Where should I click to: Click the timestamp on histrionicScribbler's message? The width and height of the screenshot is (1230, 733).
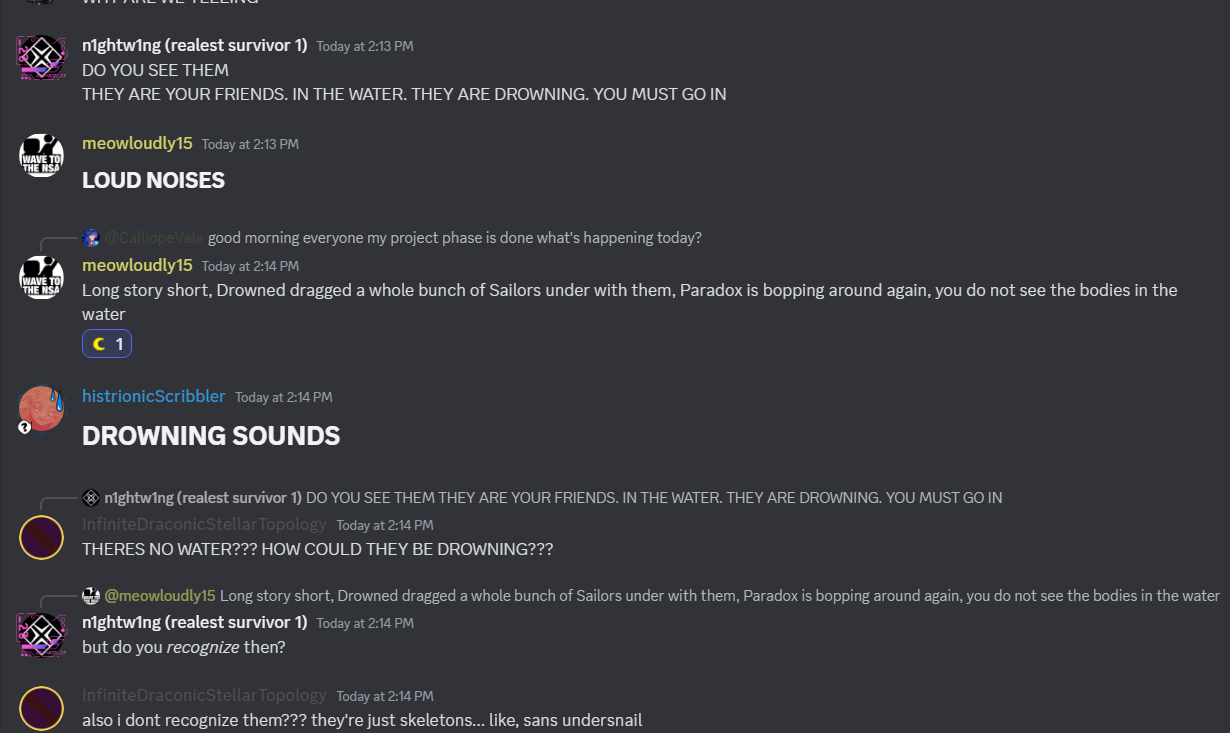[284, 397]
